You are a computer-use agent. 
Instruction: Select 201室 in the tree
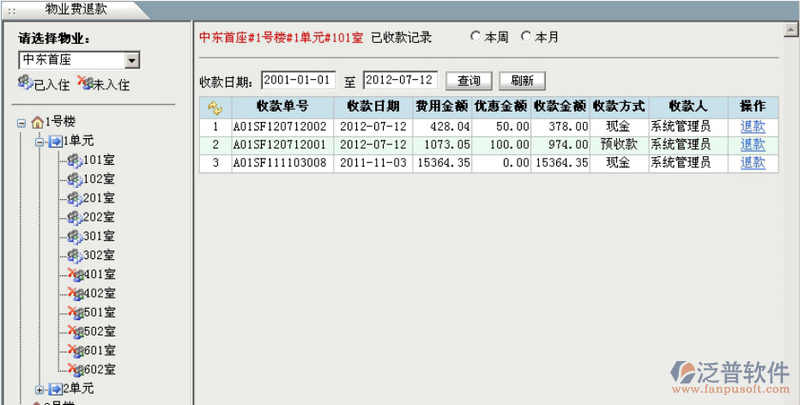click(x=99, y=198)
